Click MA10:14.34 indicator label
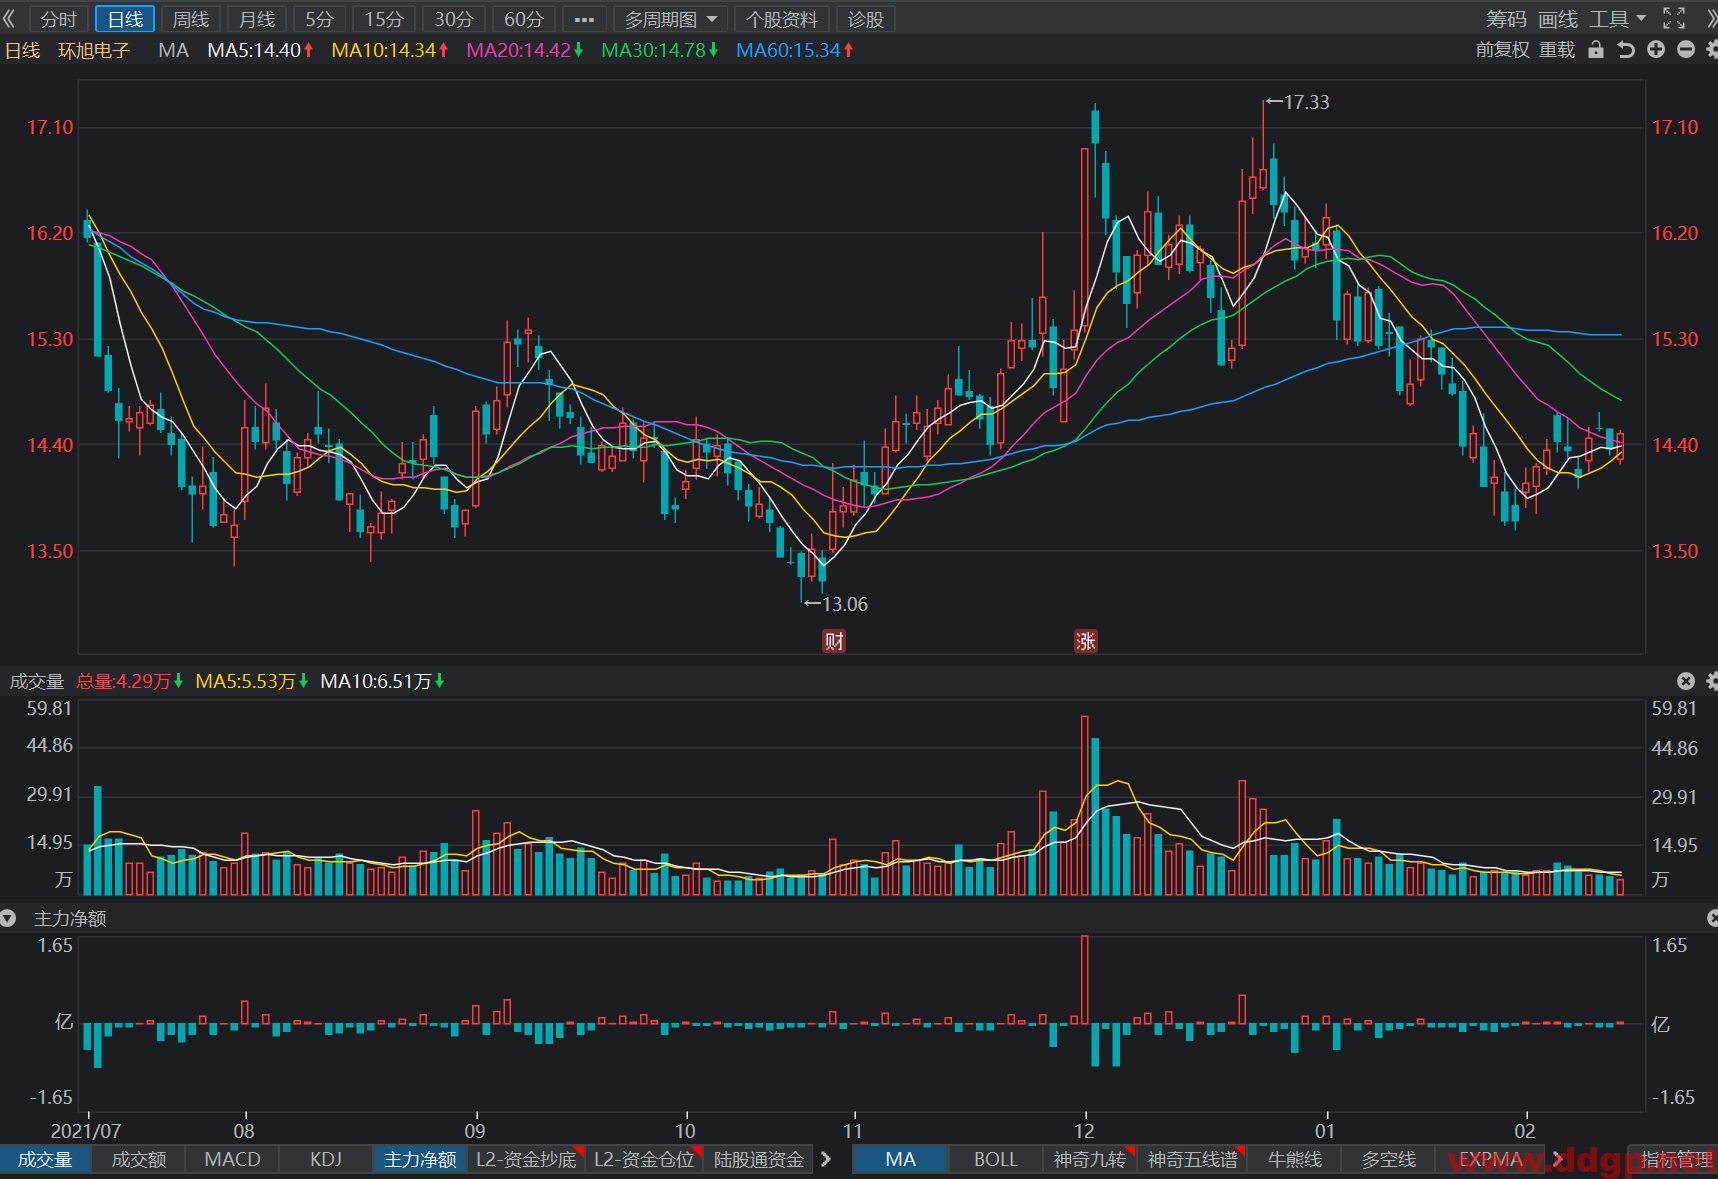 pyautogui.click(x=390, y=50)
